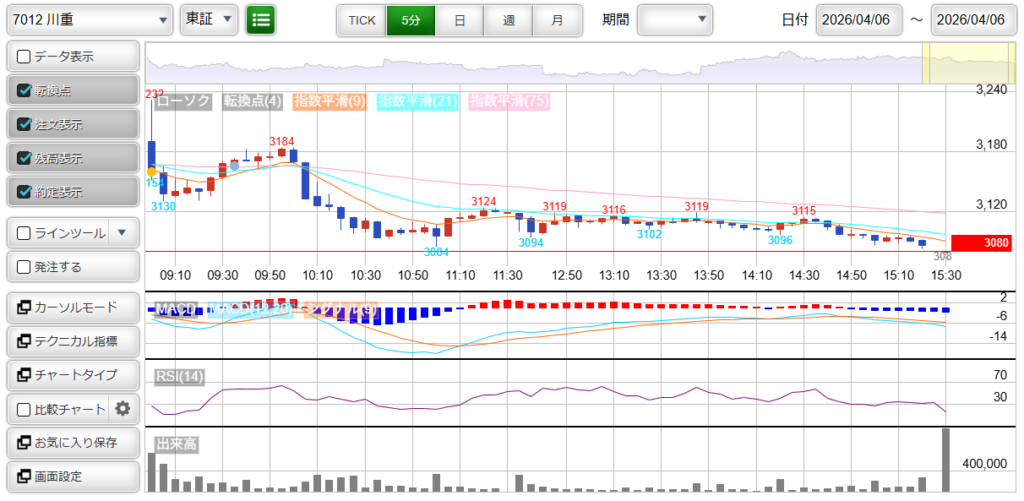Expand the 期間 period dropdown
Screen dimensions: 1024x501
coord(675,19)
